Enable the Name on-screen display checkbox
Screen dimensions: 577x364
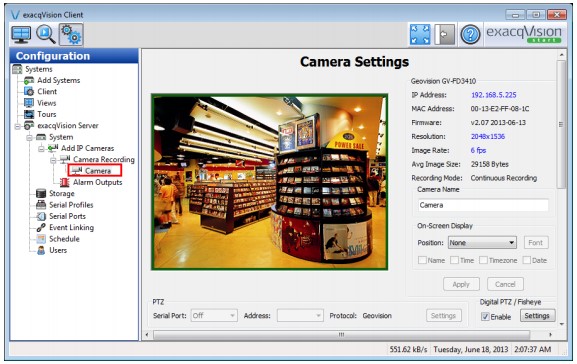point(422,260)
